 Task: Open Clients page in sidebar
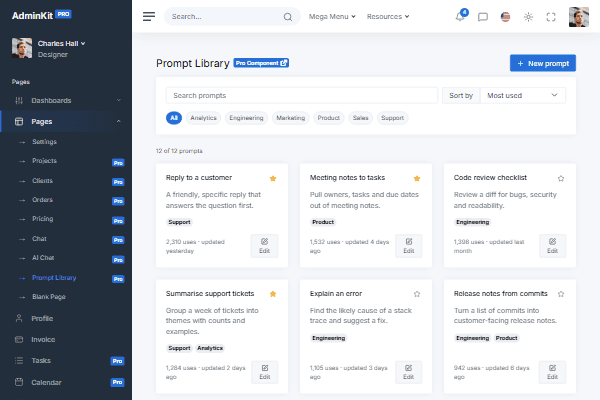tap(42, 181)
